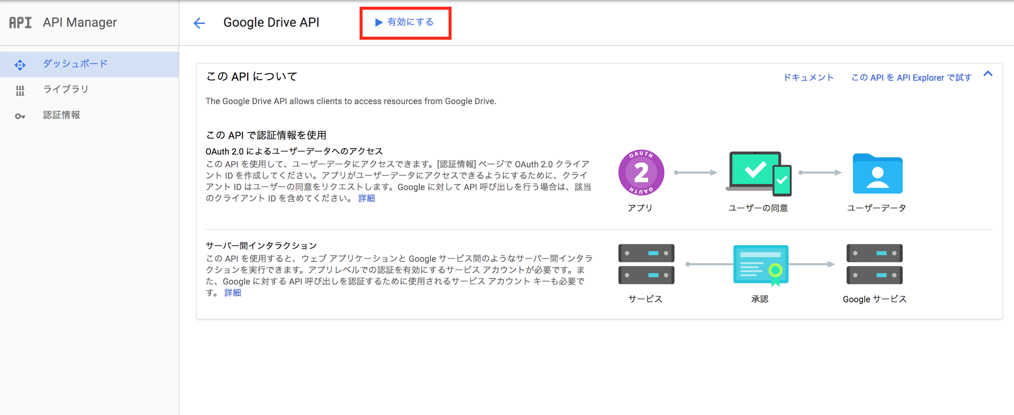Click the OAuth 2.0 によるユーザーデータへのアクセス heading

[x=294, y=151]
